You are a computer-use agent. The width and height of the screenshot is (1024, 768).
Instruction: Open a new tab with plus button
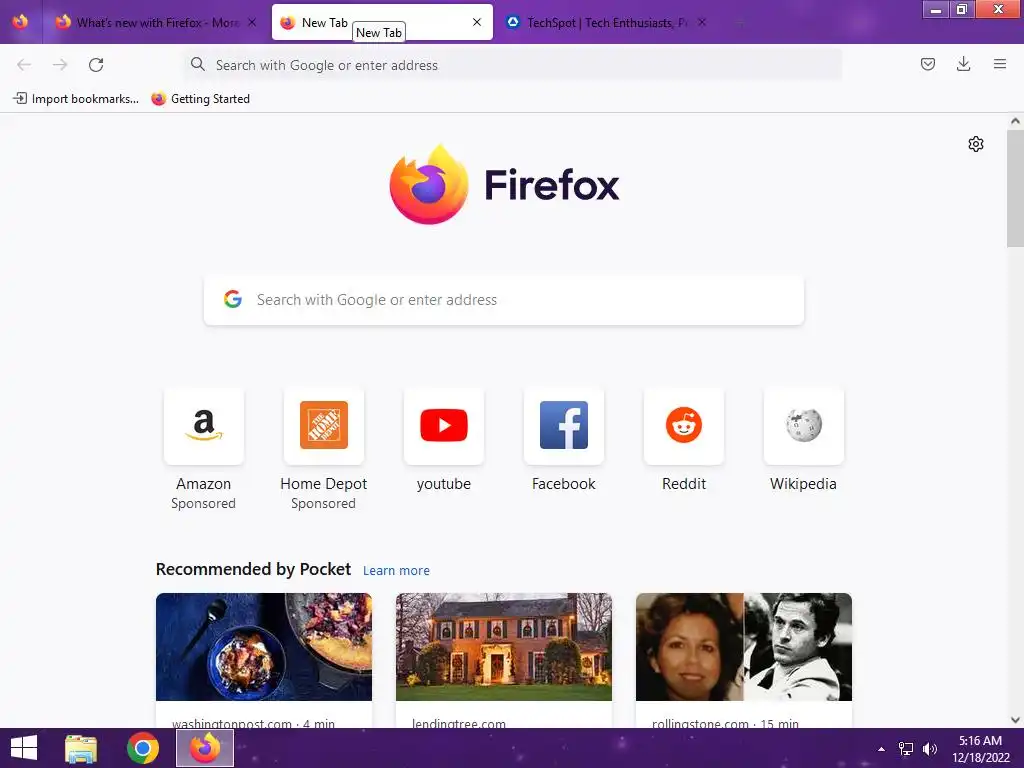(x=740, y=23)
